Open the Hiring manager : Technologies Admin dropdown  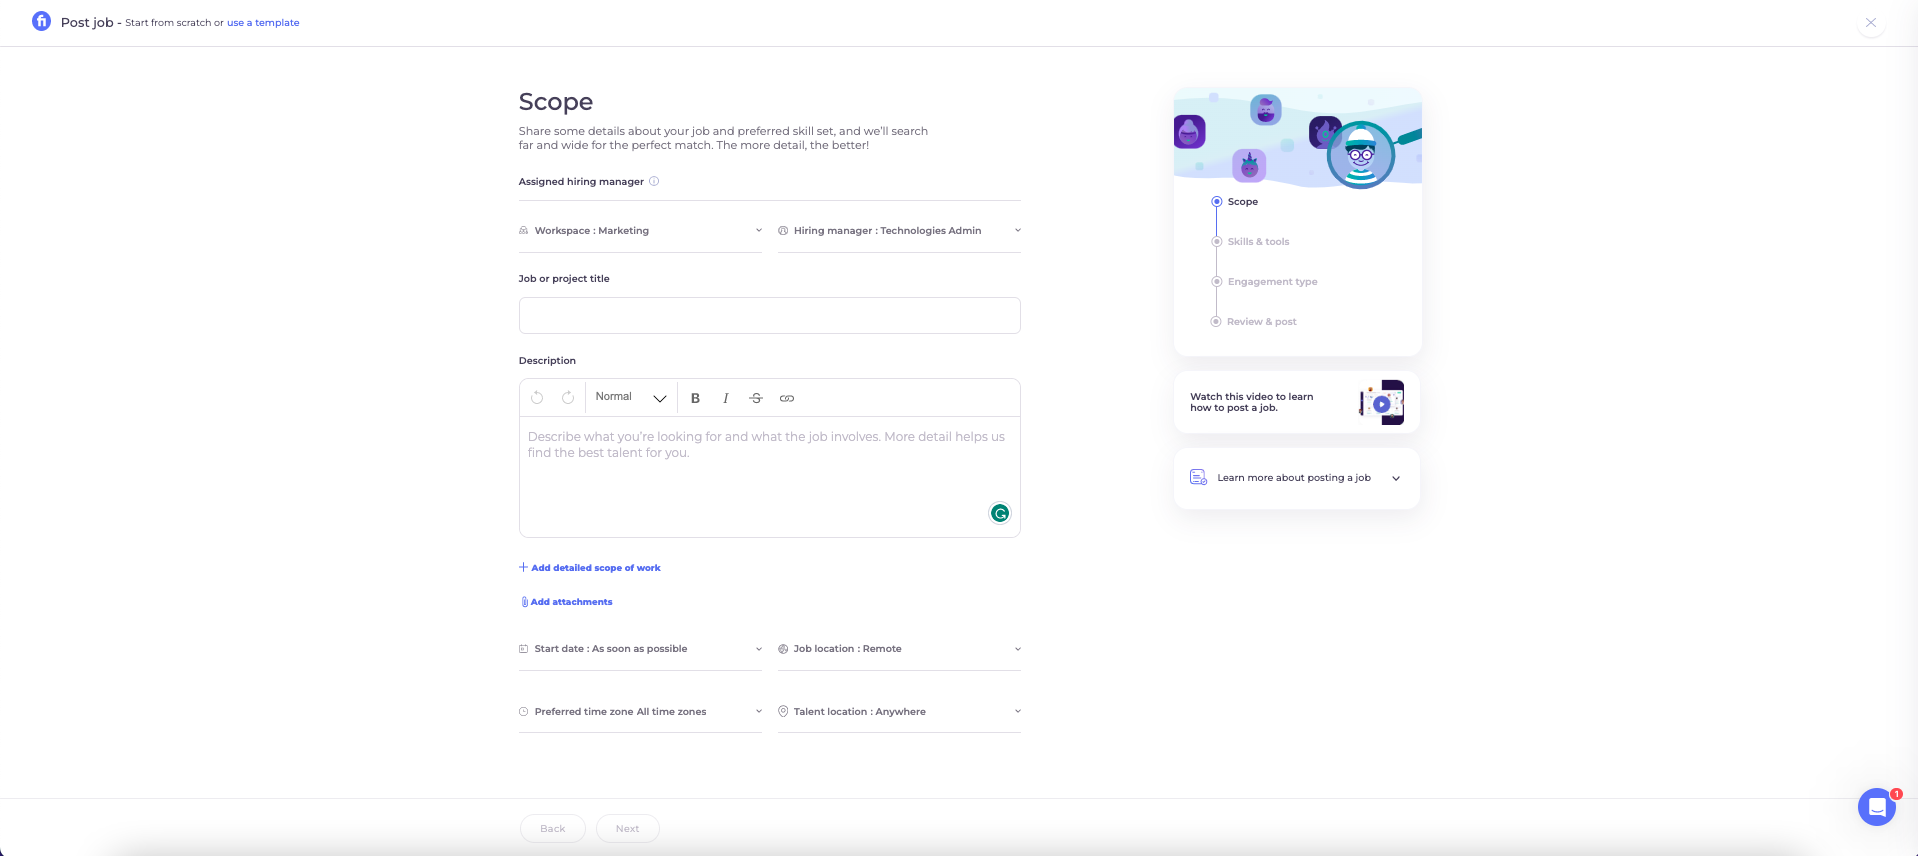point(900,231)
